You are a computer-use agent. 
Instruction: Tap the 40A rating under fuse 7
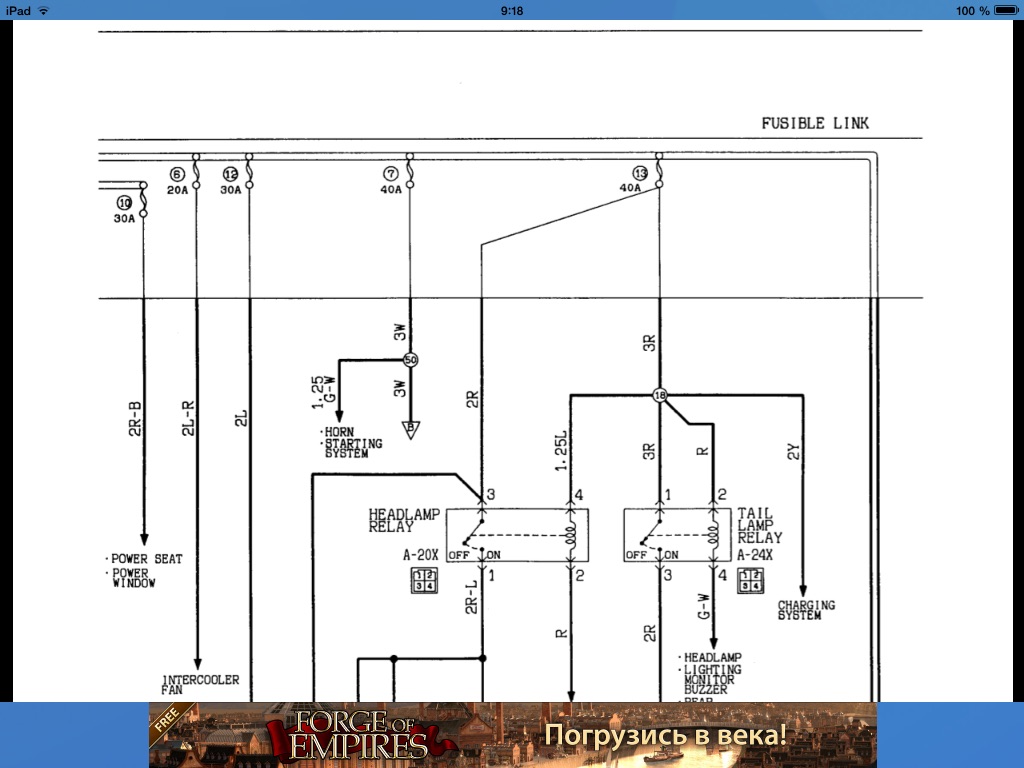pyautogui.click(x=391, y=189)
